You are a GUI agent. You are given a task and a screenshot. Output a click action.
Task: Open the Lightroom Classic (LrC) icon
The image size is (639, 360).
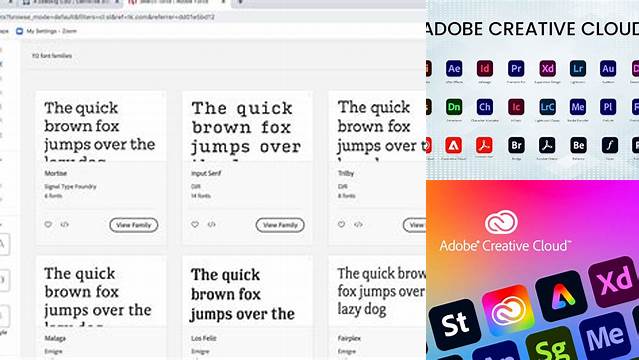(x=547, y=107)
